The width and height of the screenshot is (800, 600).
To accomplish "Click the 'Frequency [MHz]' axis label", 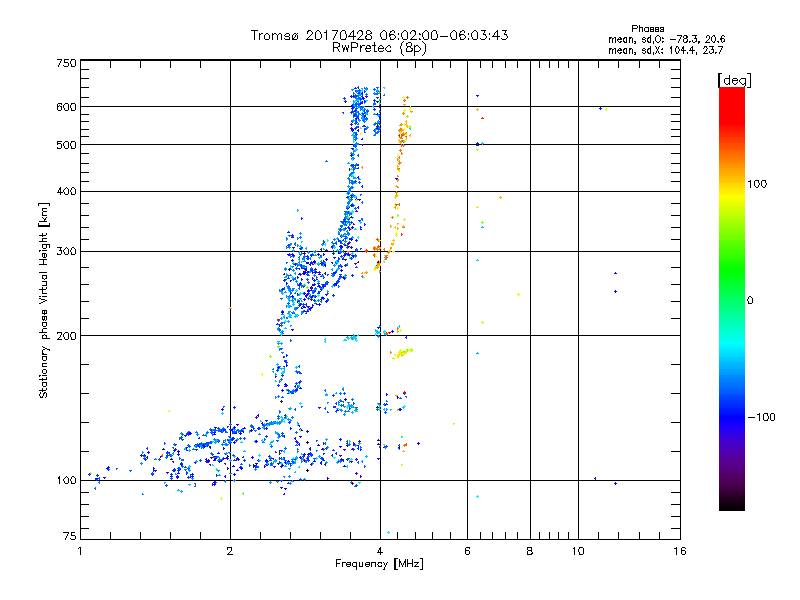I will click(379, 564).
